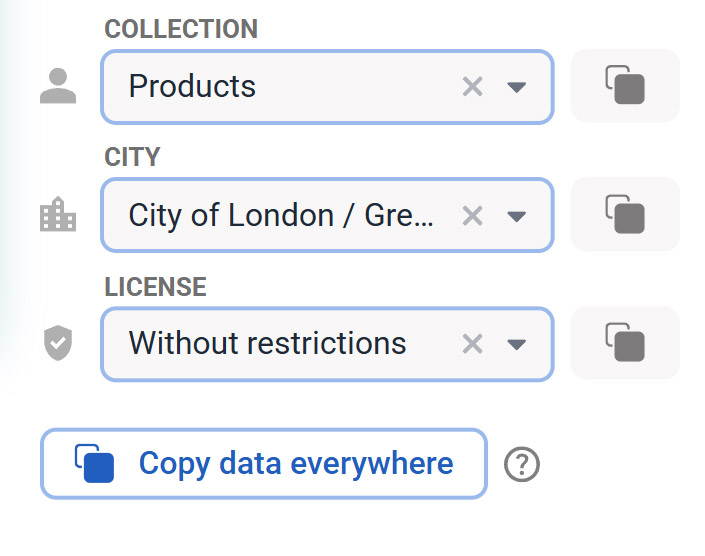
Task: Click the COLLECTION label
Action: [x=181, y=29]
